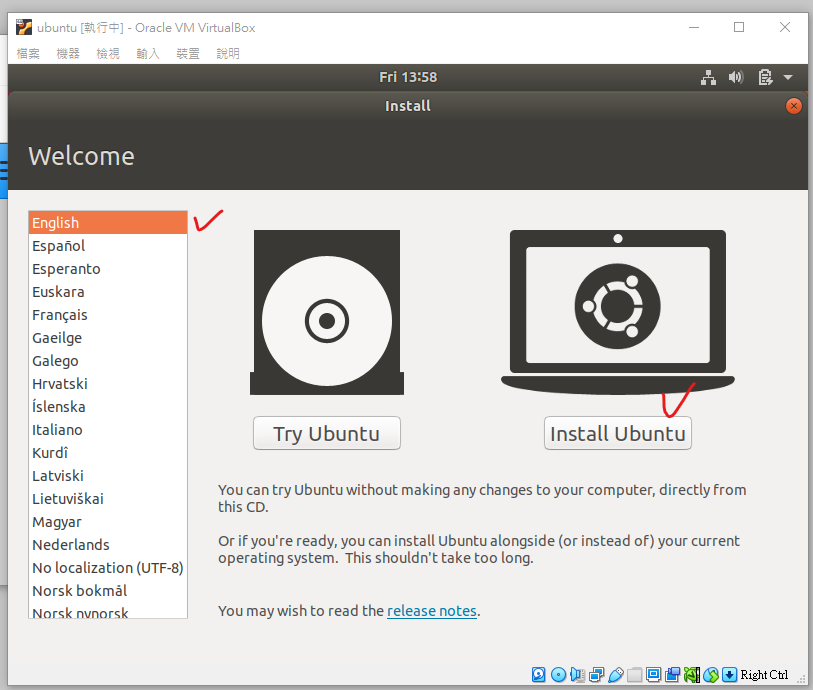Select English in the language list
The image size is (813, 690).
108,222
